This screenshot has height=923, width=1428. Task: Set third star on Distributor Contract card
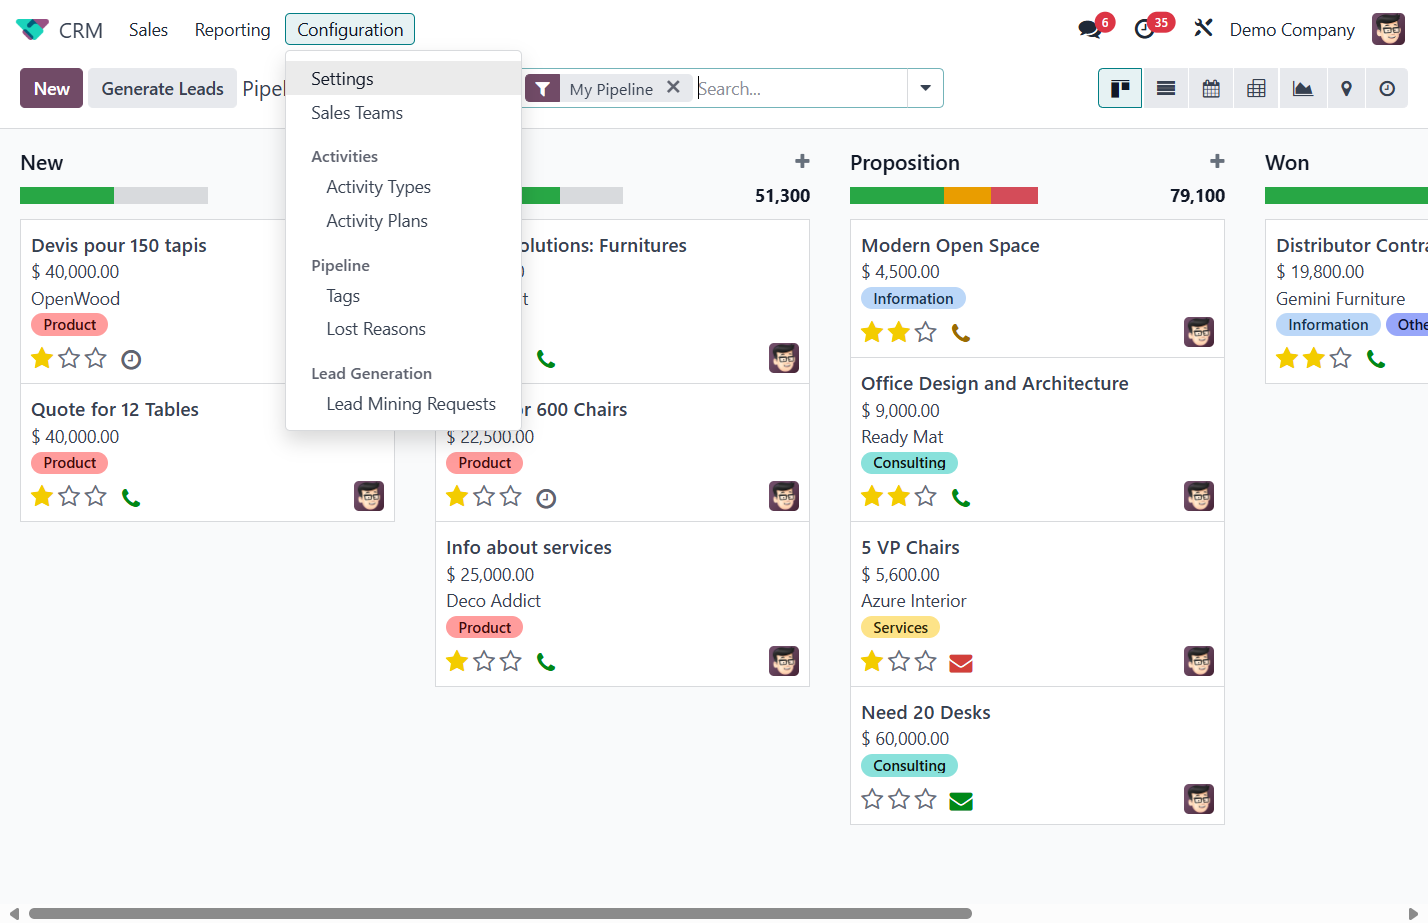(1341, 358)
